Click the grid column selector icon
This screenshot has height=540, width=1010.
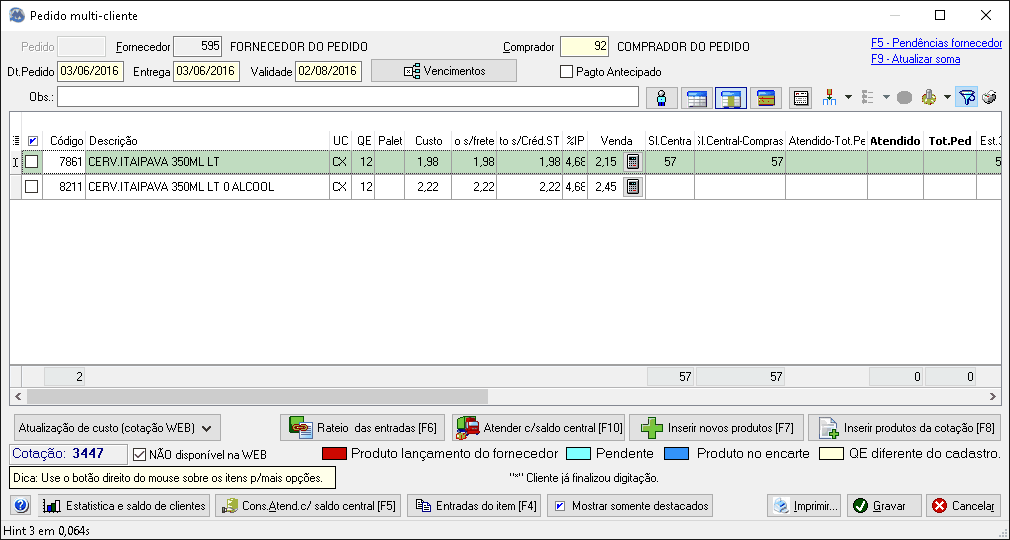coord(16,140)
